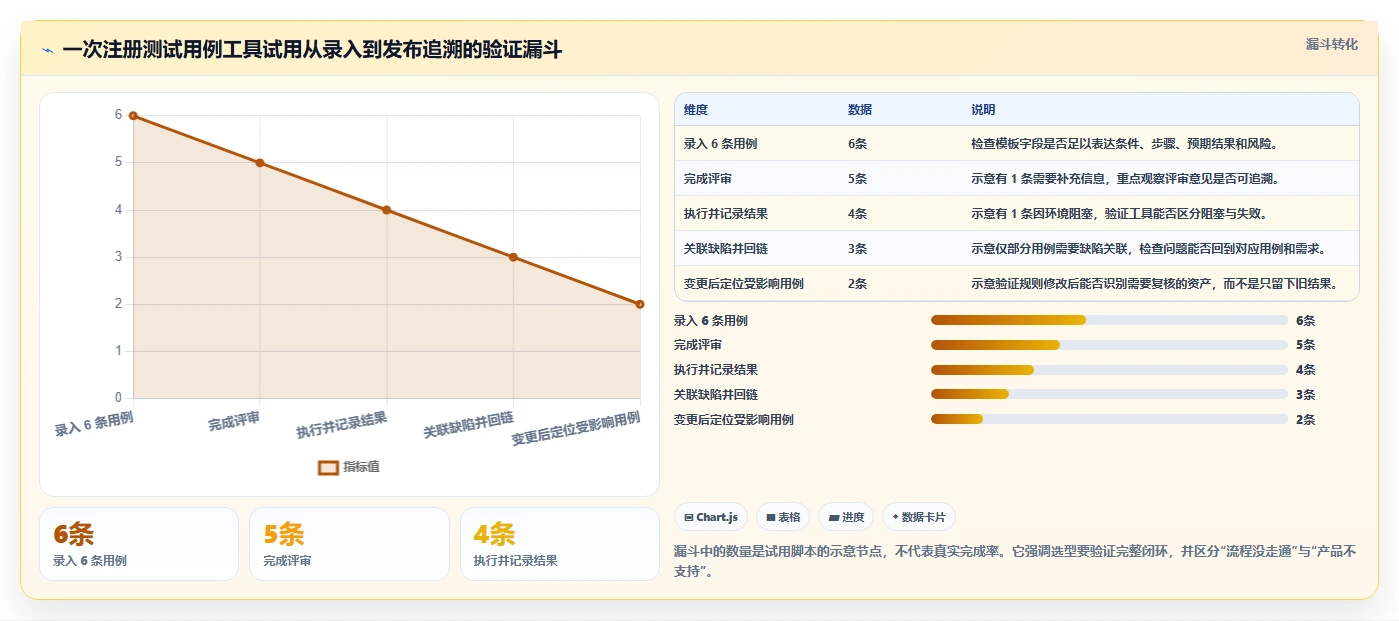
Task: Click the card title about 验证漏斗
Action: pyautogui.click(x=312, y=50)
